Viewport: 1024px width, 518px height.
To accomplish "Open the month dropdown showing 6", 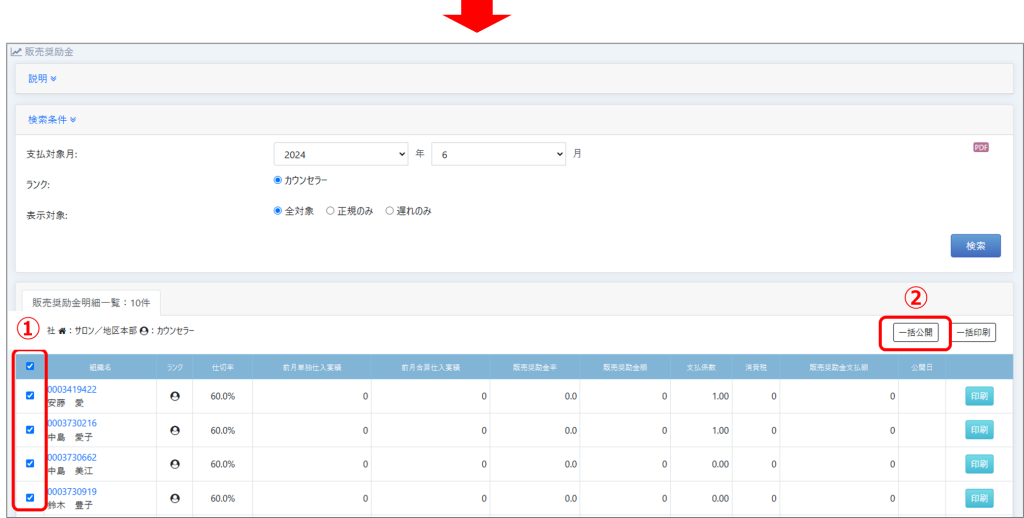I will 498,155.
